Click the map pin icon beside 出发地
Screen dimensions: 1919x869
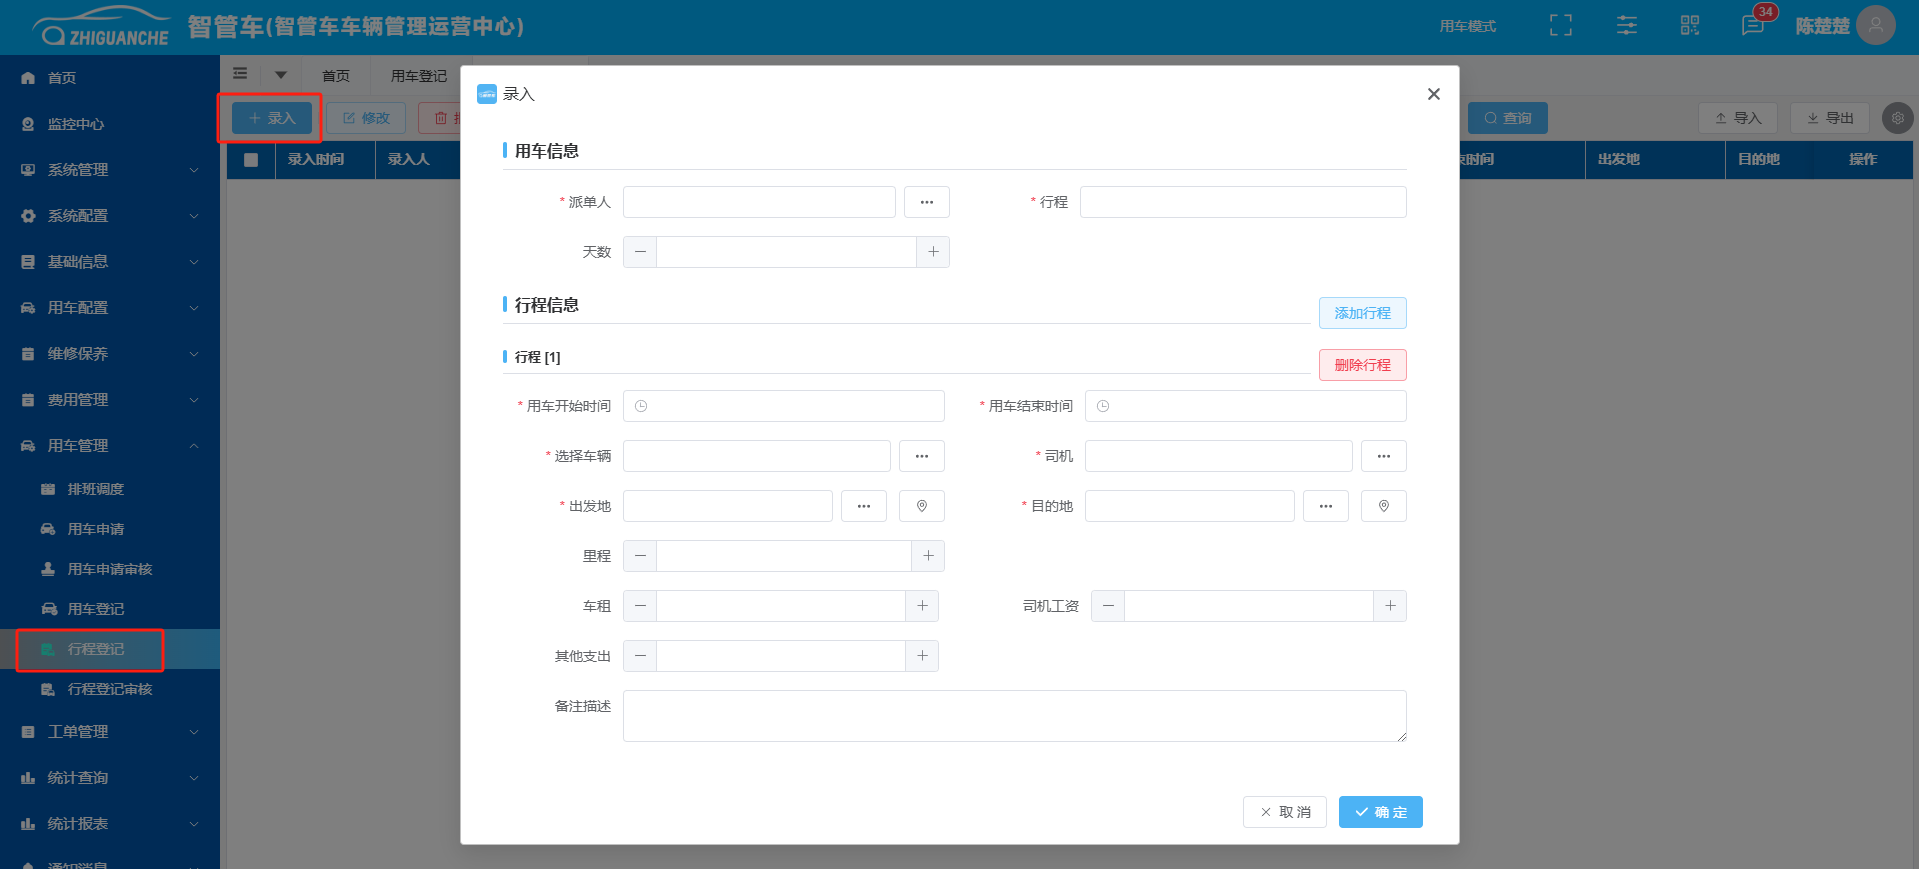point(921,506)
